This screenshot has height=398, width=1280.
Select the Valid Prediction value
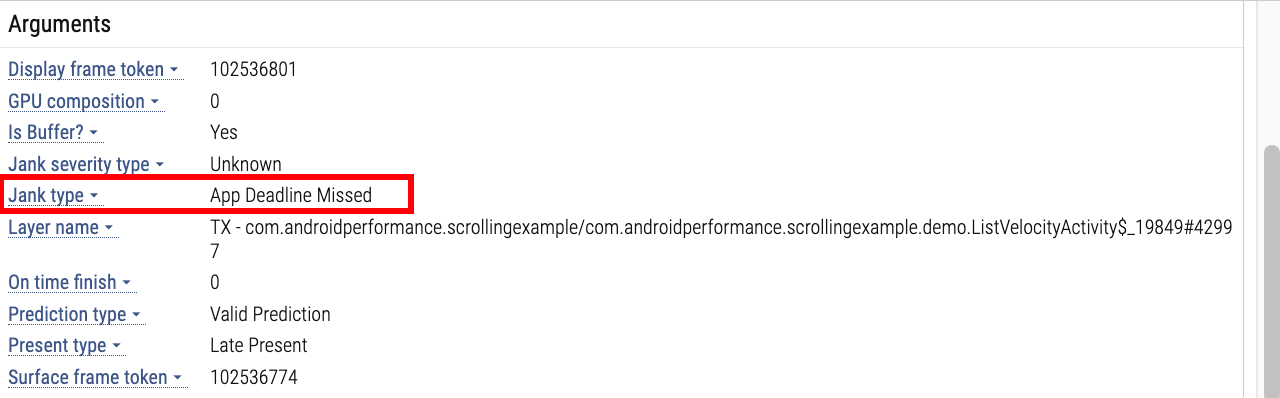pos(270,314)
